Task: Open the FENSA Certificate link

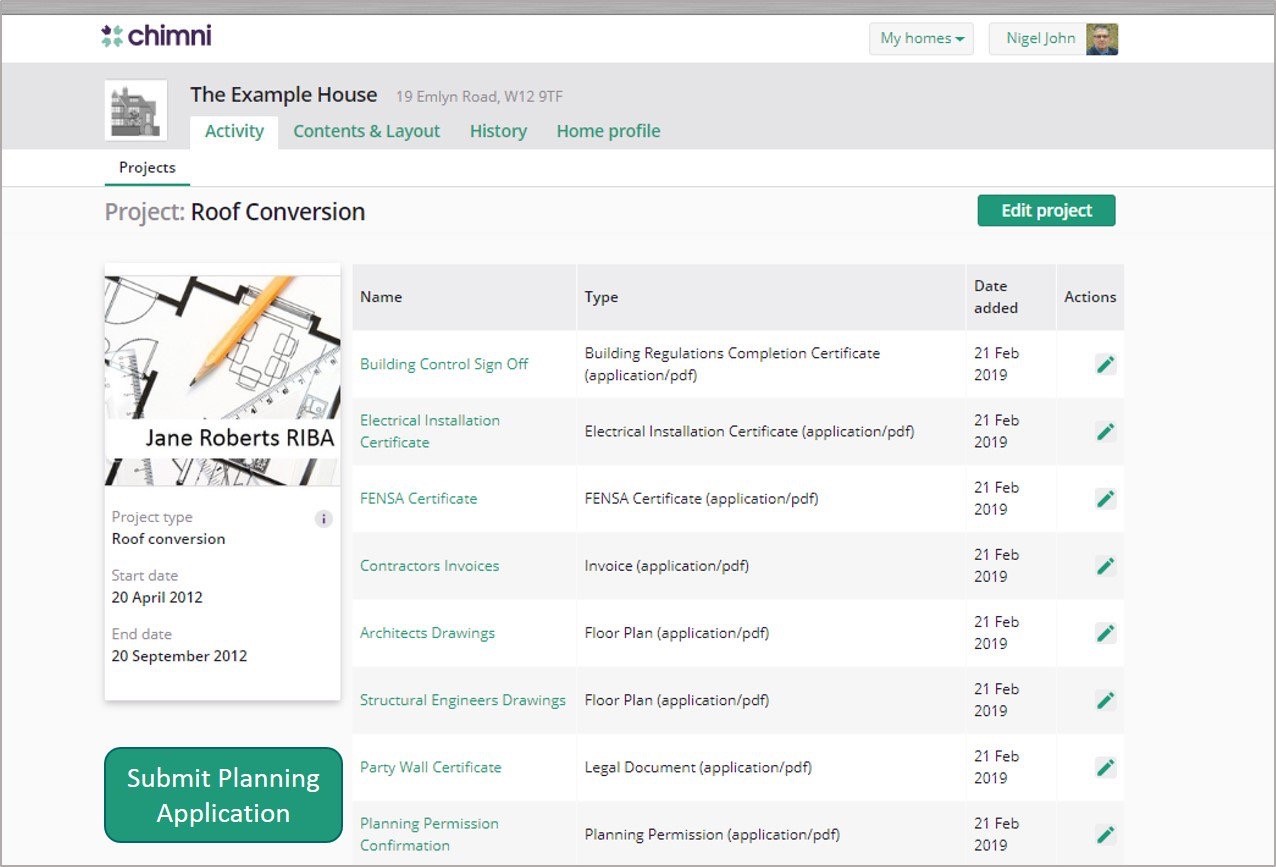Action: tap(418, 498)
